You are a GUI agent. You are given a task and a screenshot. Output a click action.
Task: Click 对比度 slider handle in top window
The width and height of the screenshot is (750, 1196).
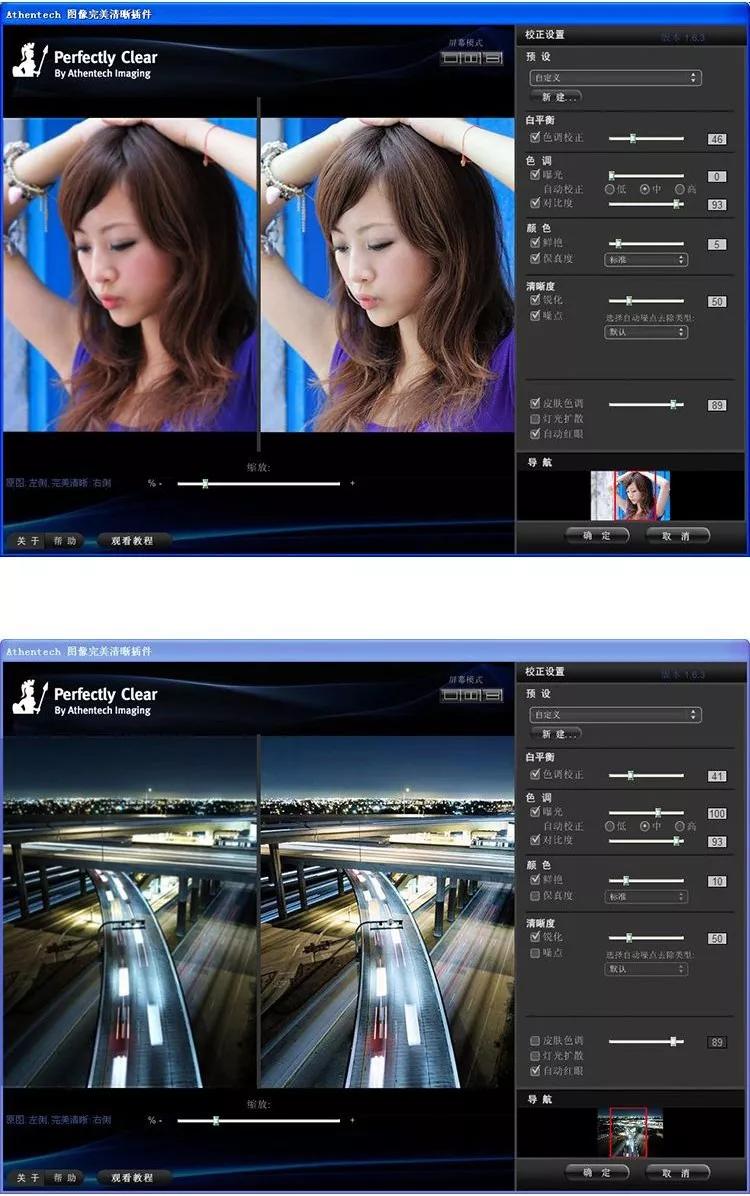(676, 204)
